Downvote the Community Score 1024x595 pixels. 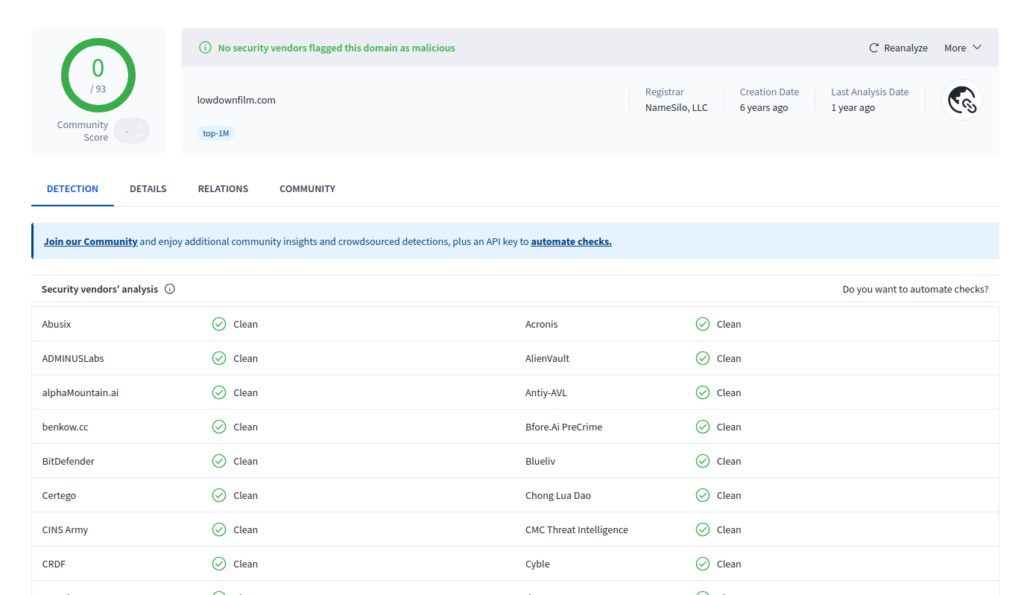[x=140, y=136]
